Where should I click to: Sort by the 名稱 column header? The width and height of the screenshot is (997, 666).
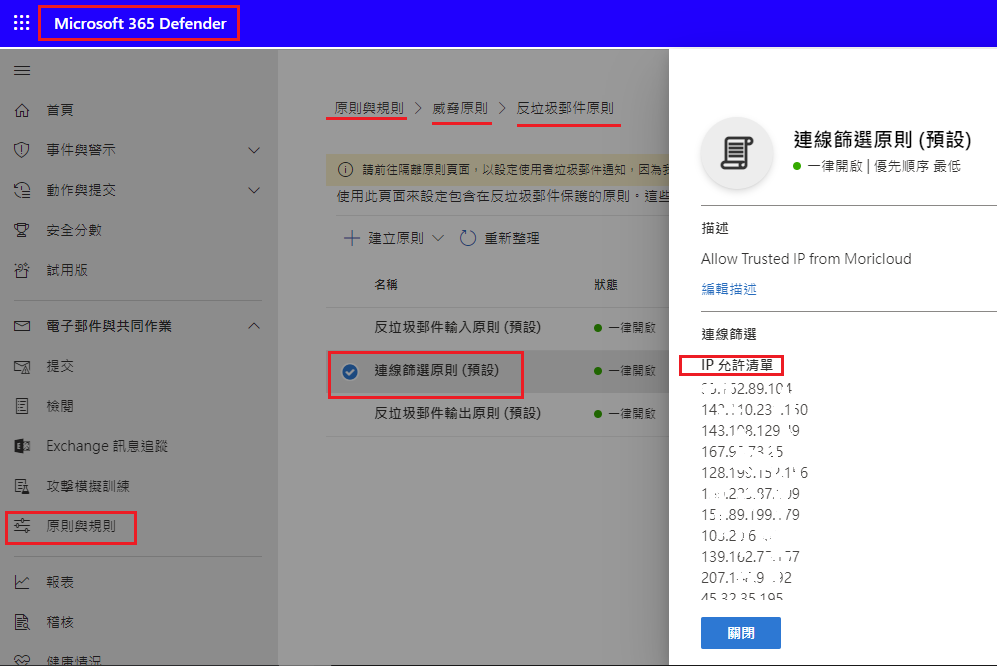(x=386, y=285)
